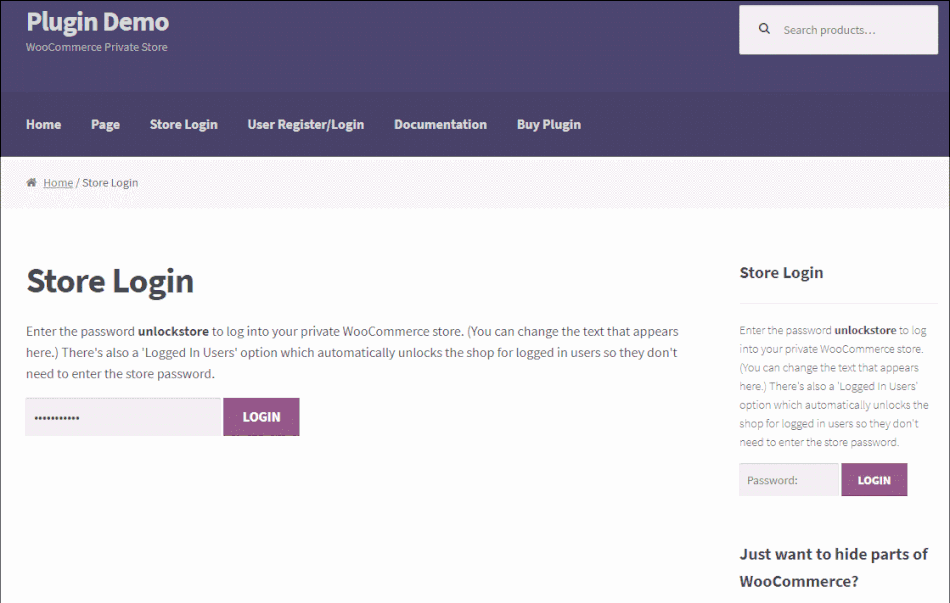Click the Store Login page heading
Image resolution: width=950 pixels, height=603 pixels.
pos(110,281)
